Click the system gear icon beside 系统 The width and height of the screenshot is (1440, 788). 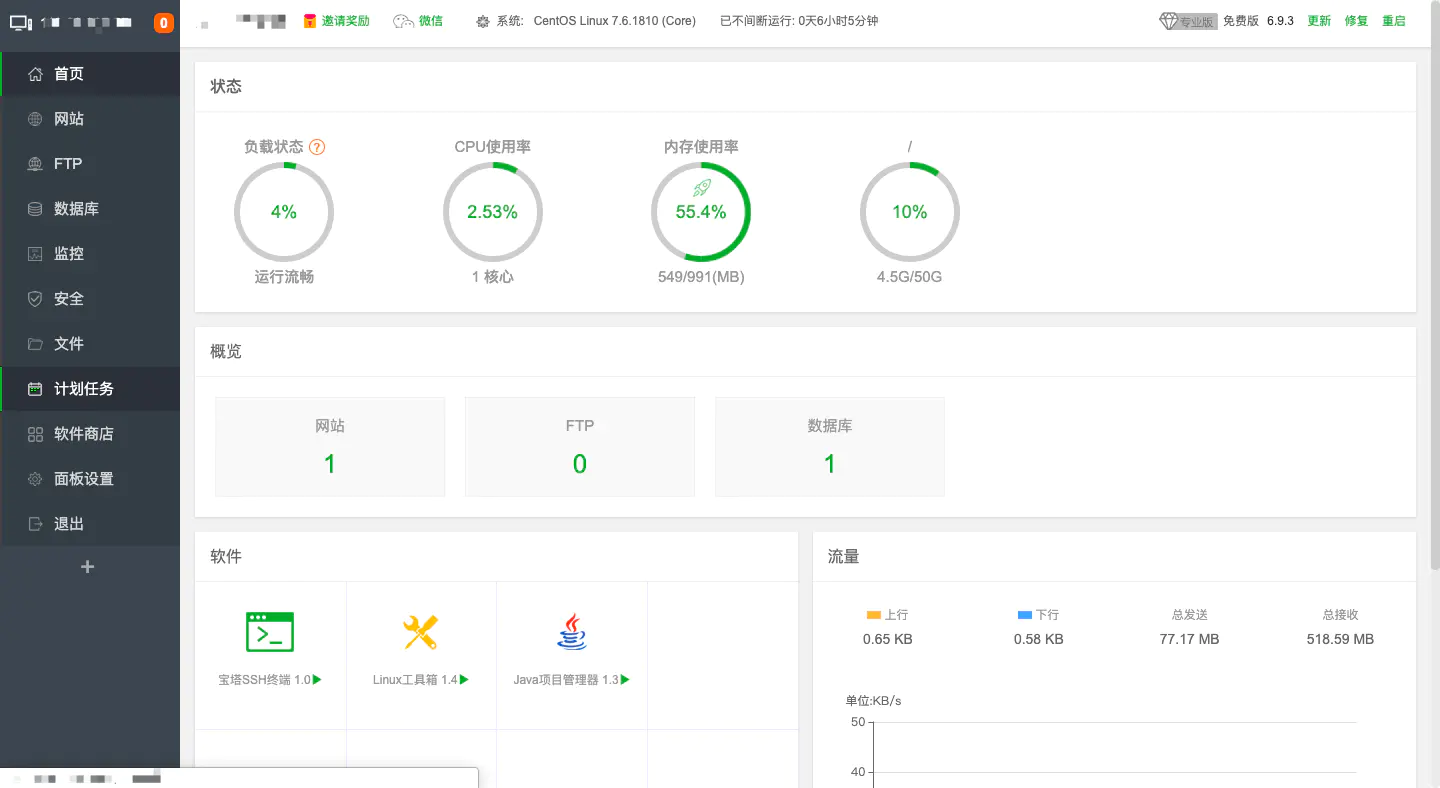click(x=483, y=21)
